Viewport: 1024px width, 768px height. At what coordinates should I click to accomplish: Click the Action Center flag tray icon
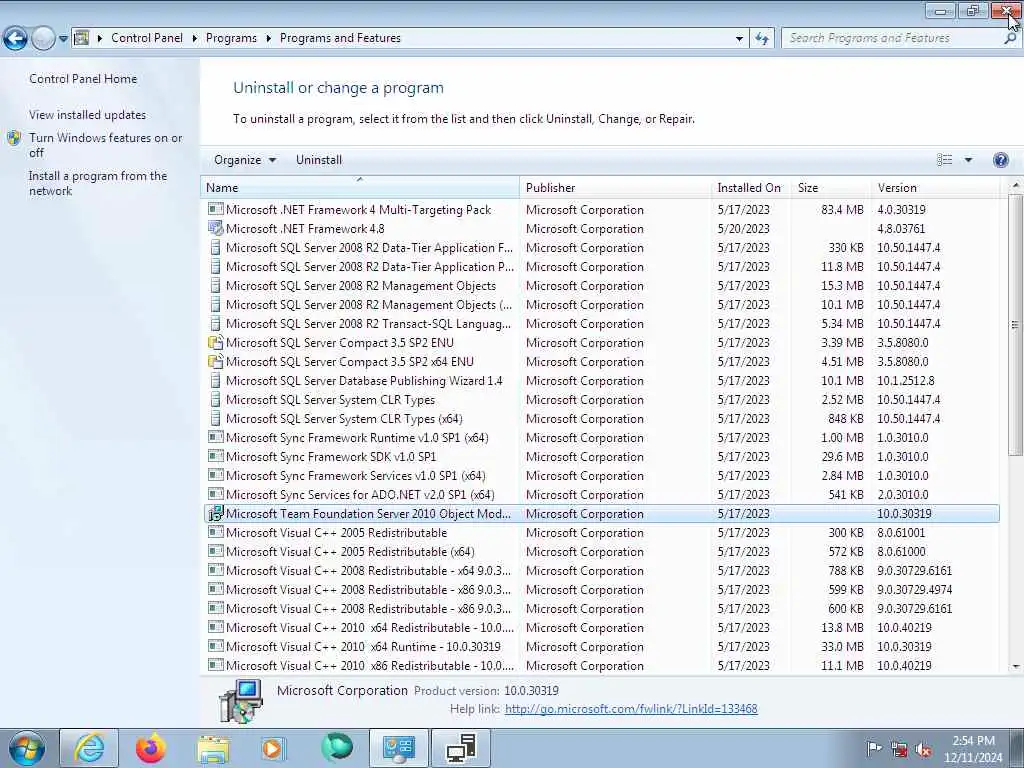(874, 749)
